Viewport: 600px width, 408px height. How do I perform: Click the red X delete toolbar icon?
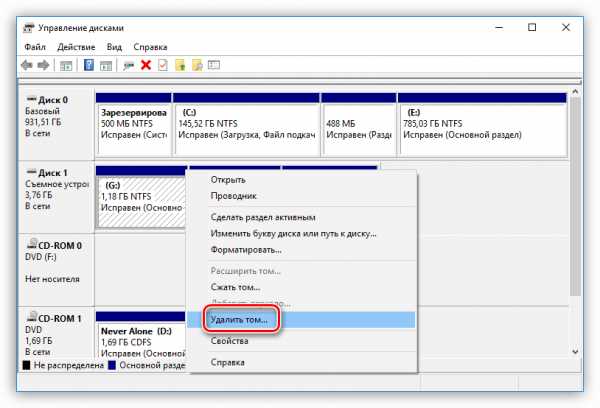146,65
